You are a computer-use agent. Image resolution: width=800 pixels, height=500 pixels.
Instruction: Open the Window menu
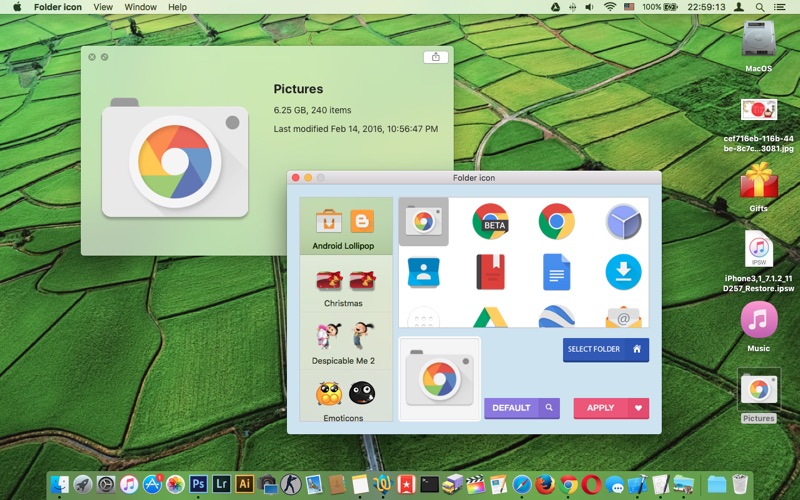coord(140,7)
